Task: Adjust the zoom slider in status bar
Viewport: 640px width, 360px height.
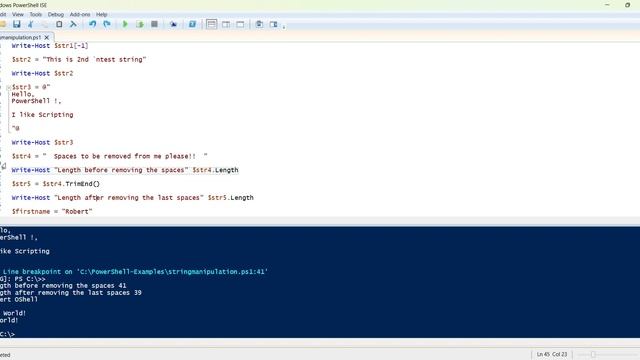Action: (593, 354)
